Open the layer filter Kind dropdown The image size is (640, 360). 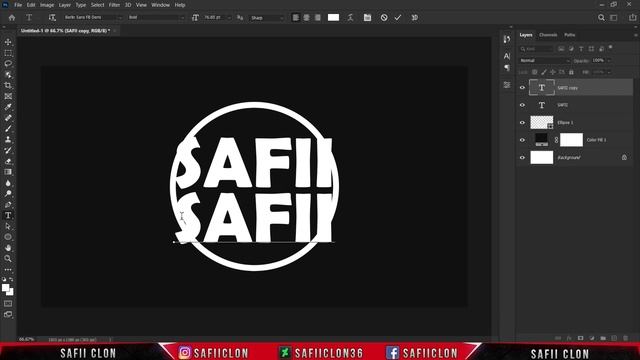pyautogui.click(x=536, y=49)
